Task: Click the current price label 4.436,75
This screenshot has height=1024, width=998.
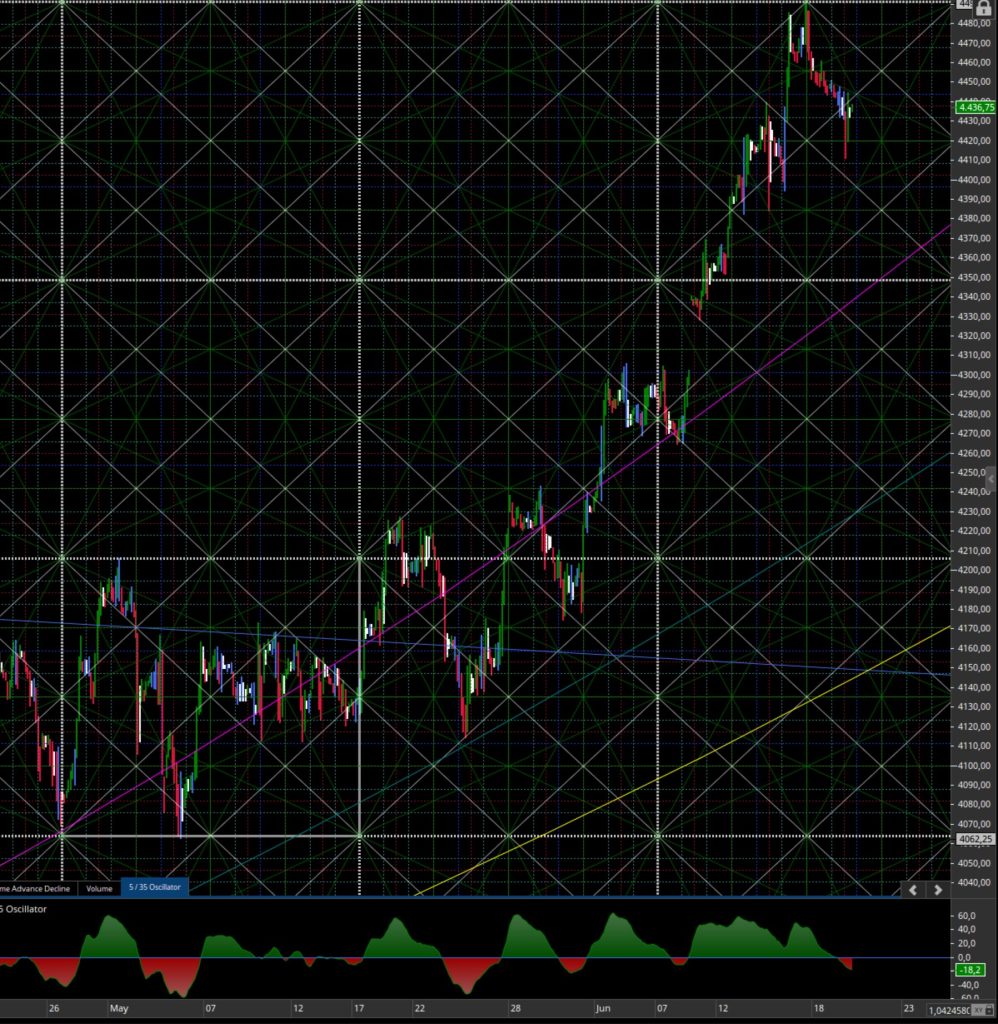Action: click(975, 107)
